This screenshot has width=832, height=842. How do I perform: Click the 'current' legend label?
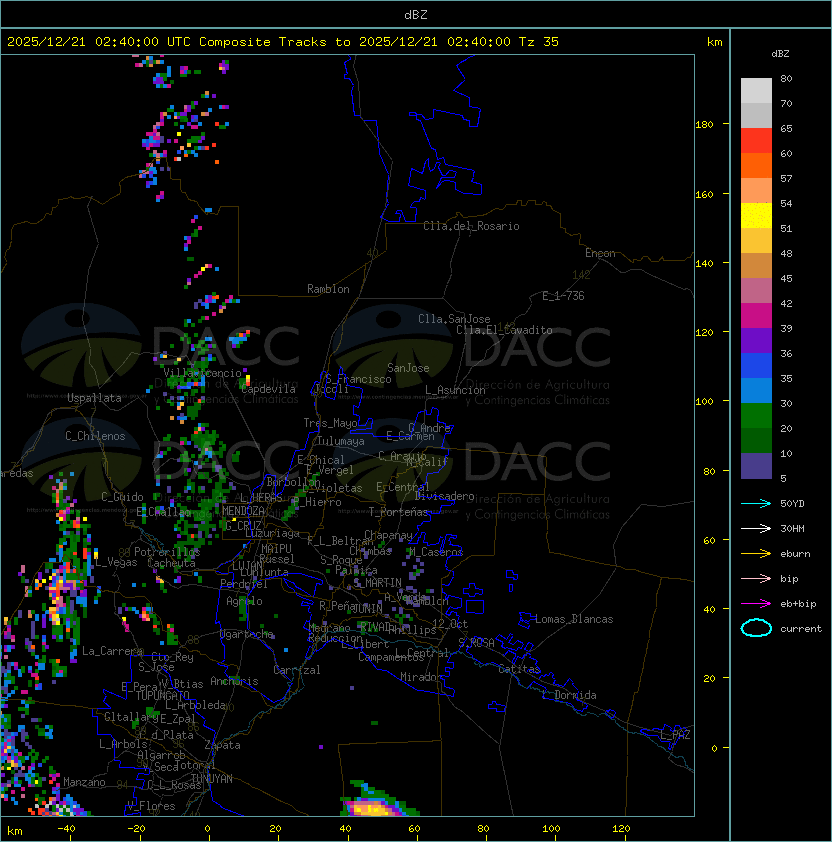click(x=801, y=629)
